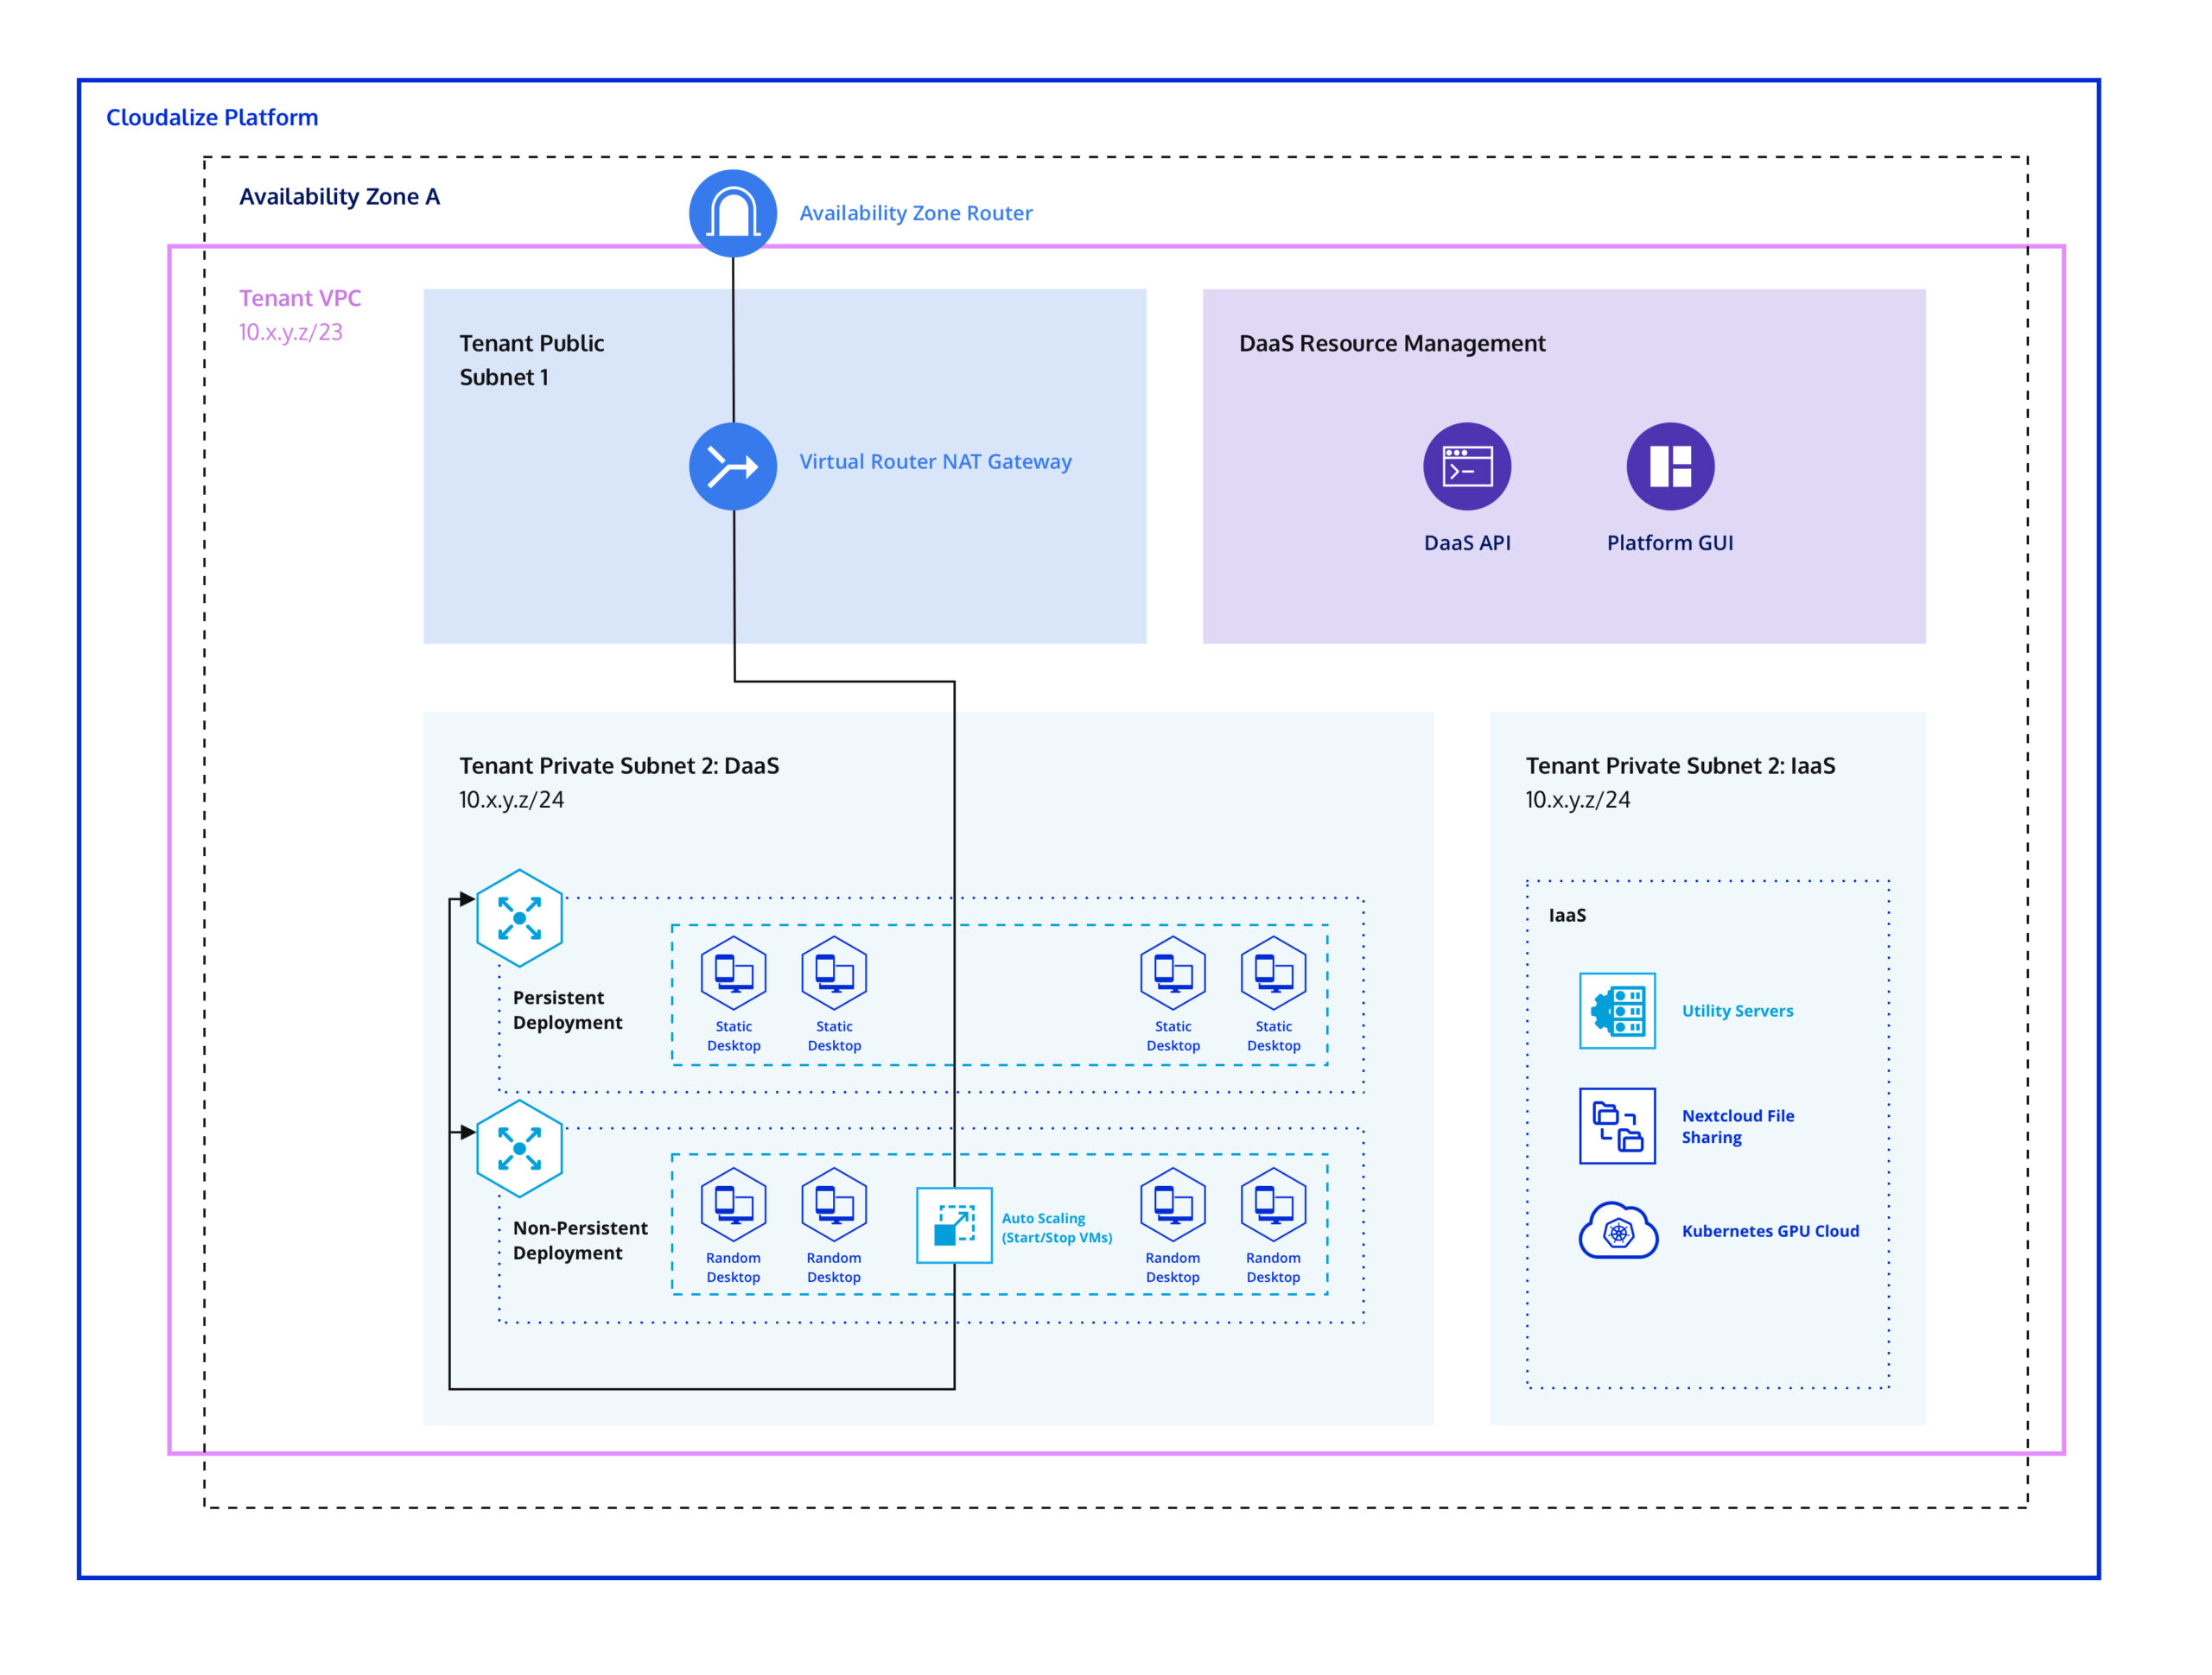This screenshot has width=2212, height=1675.
Task: Select the Non-Persistent Deployment label
Action: pos(580,1240)
